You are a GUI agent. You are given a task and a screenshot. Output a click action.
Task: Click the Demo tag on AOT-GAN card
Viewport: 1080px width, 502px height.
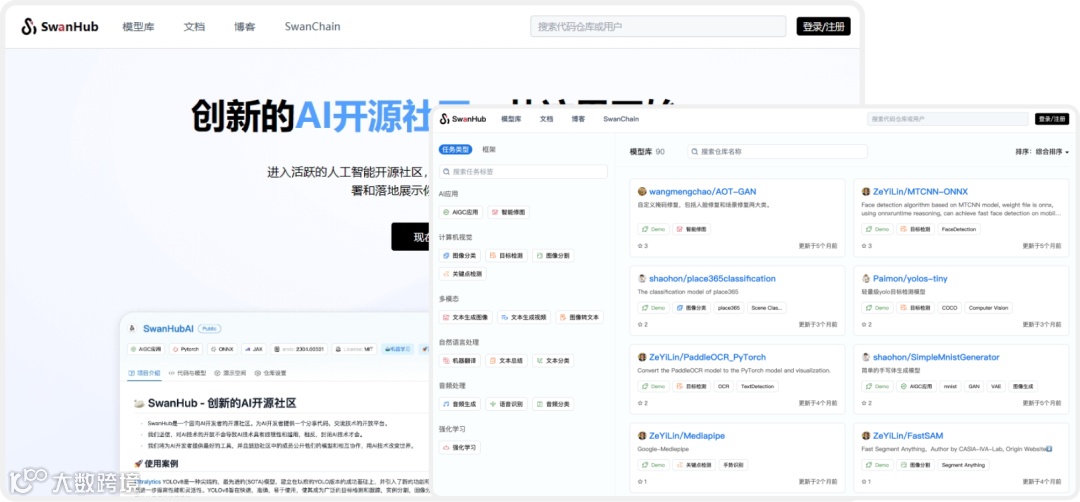pyautogui.click(x=653, y=229)
